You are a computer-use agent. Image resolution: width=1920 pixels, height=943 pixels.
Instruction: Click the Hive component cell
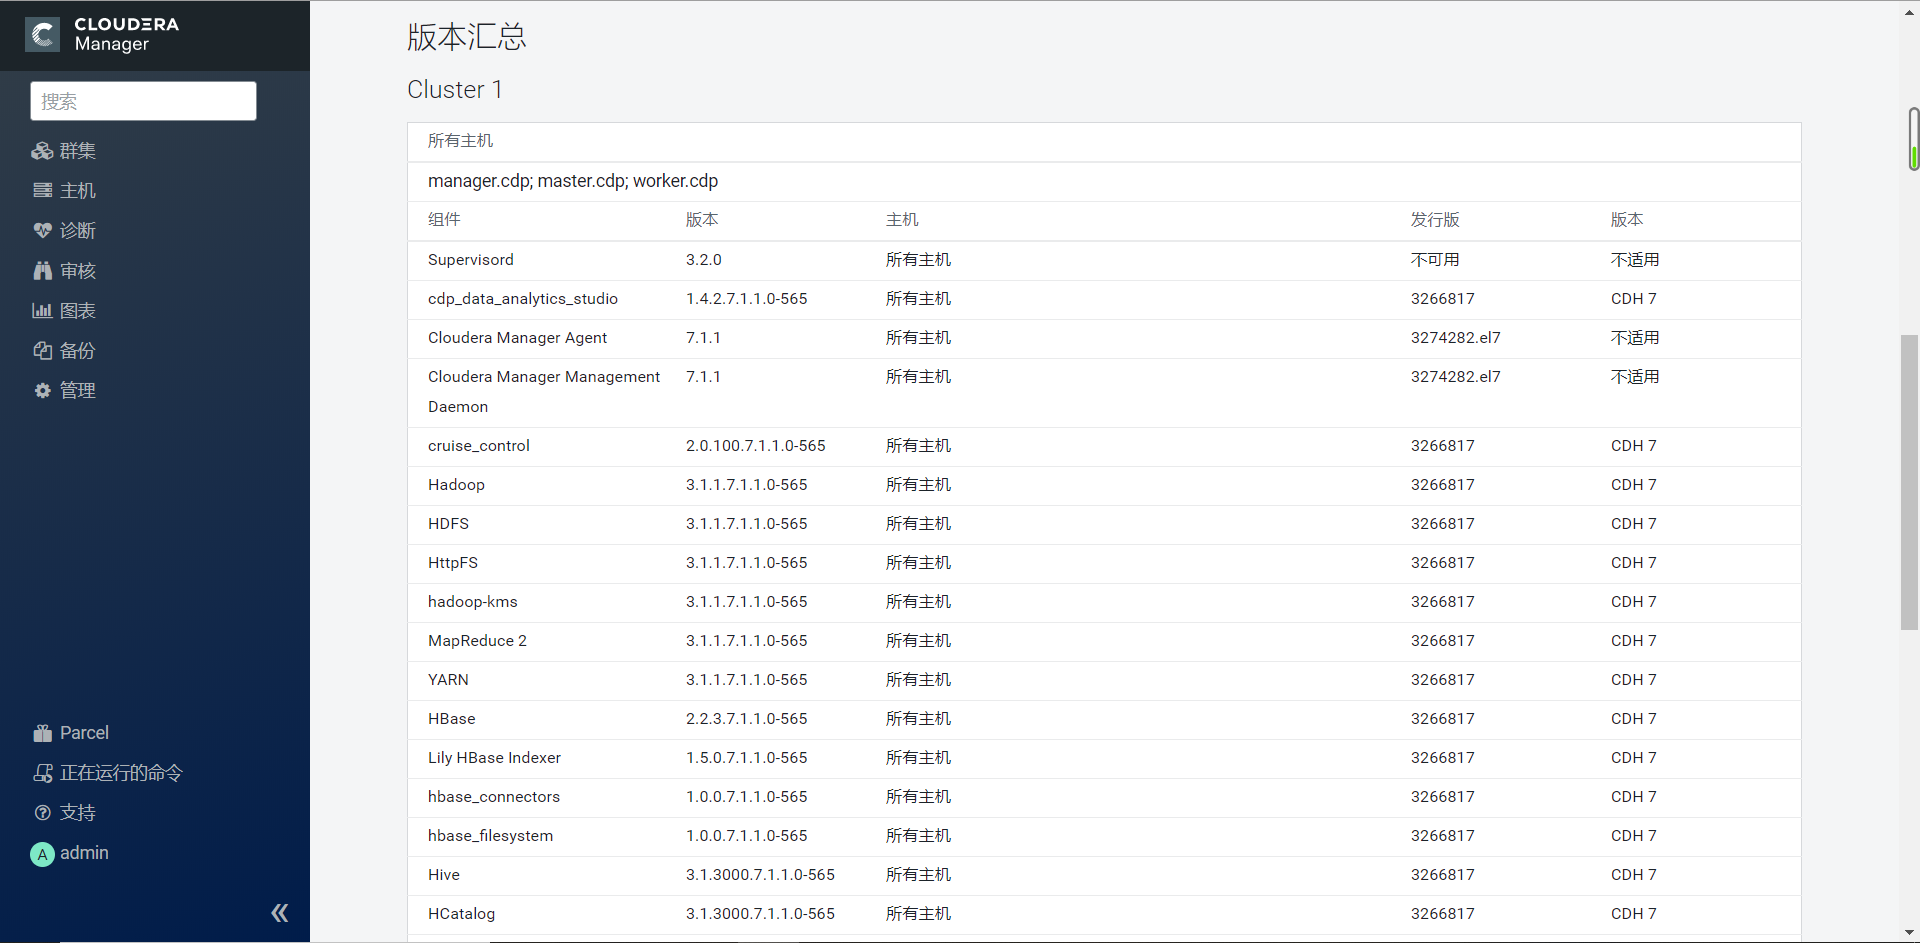pos(444,875)
